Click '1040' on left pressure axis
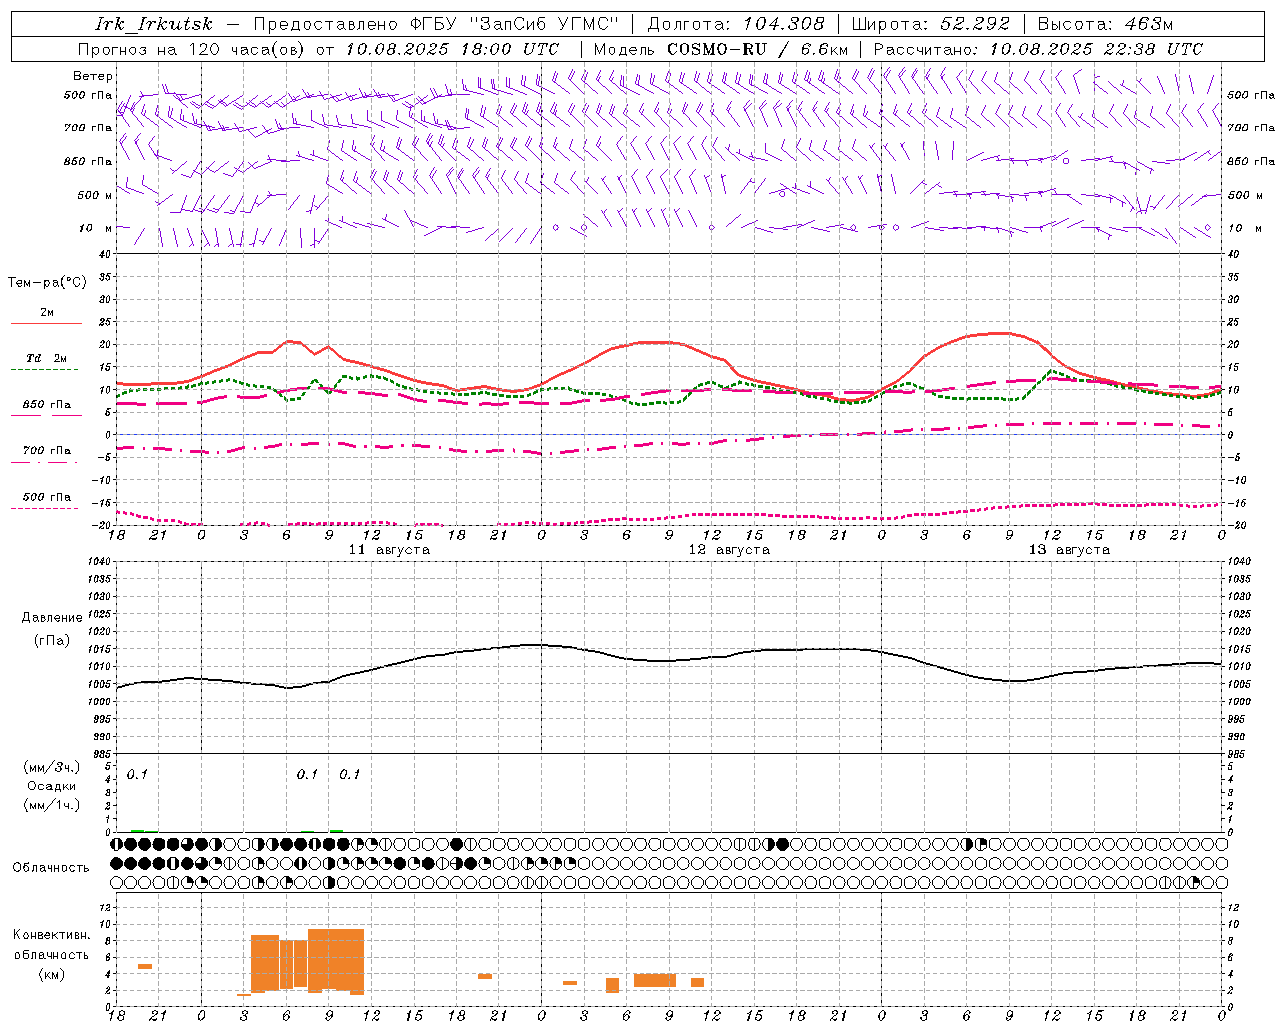Screen dimensions: 1280x1024 98,562
